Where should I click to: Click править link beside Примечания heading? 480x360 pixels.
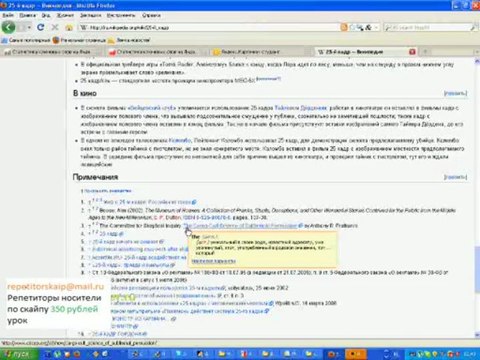click(455, 177)
